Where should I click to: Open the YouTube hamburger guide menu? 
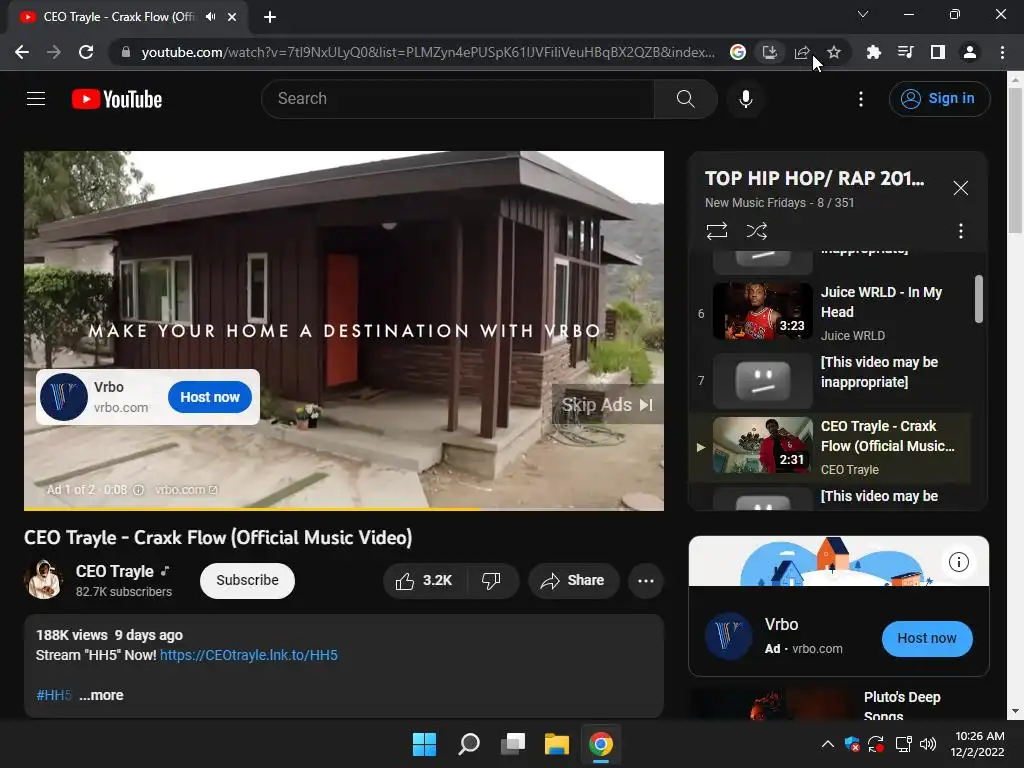[36, 99]
